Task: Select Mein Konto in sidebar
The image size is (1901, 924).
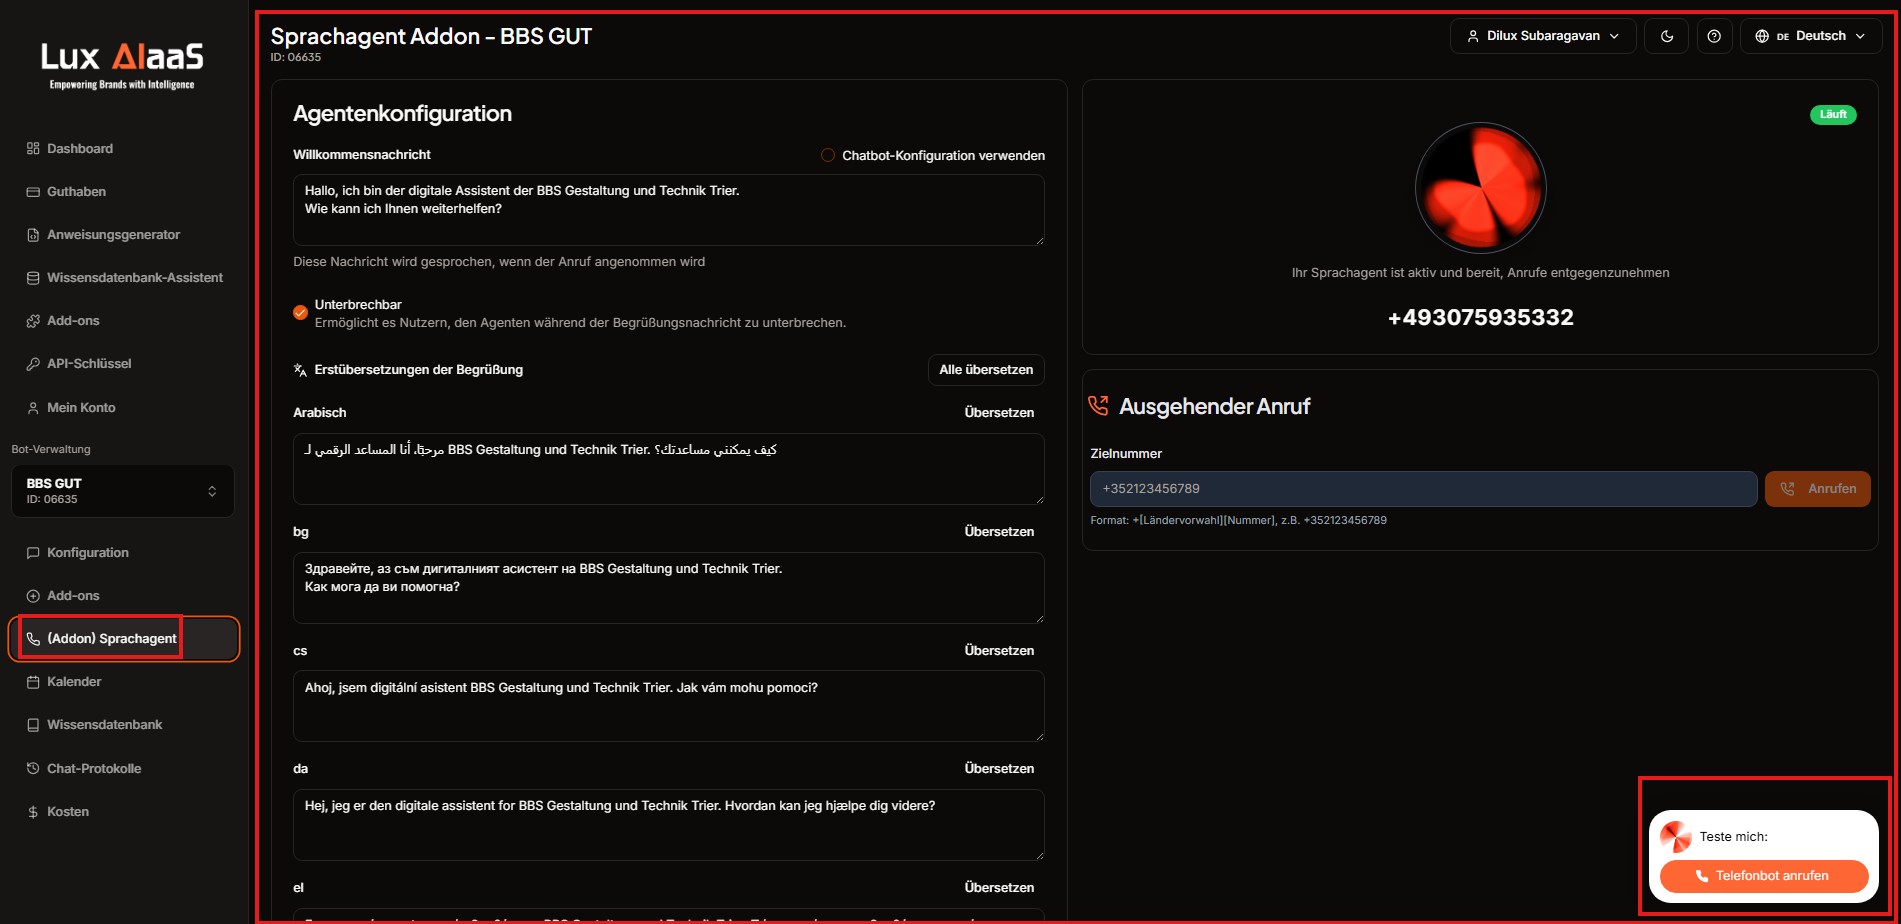Action: coord(81,408)
